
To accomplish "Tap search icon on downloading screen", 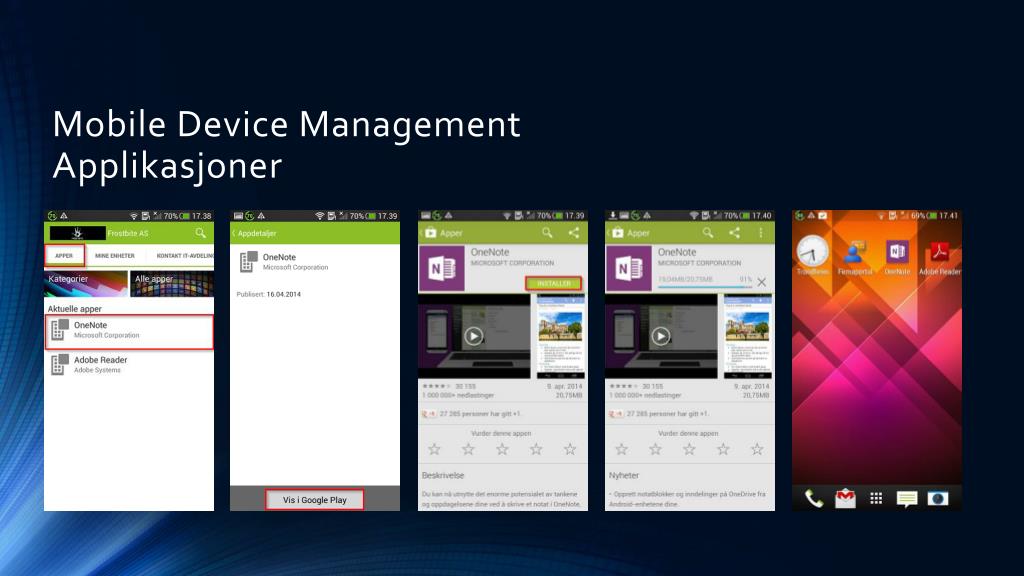I will 707,232.
